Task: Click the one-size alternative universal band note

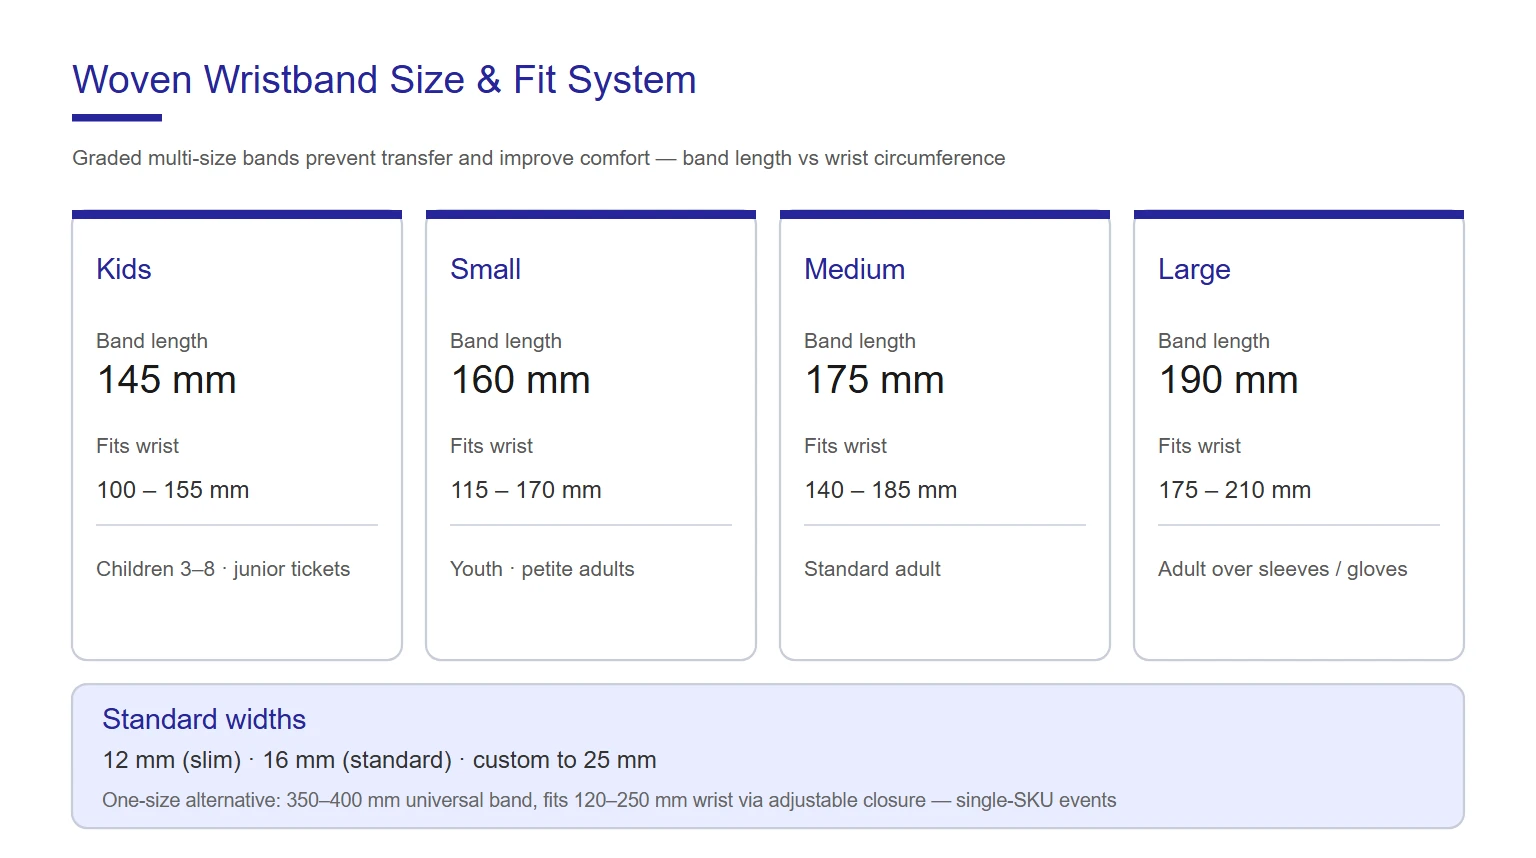Action: coord(609,800)
